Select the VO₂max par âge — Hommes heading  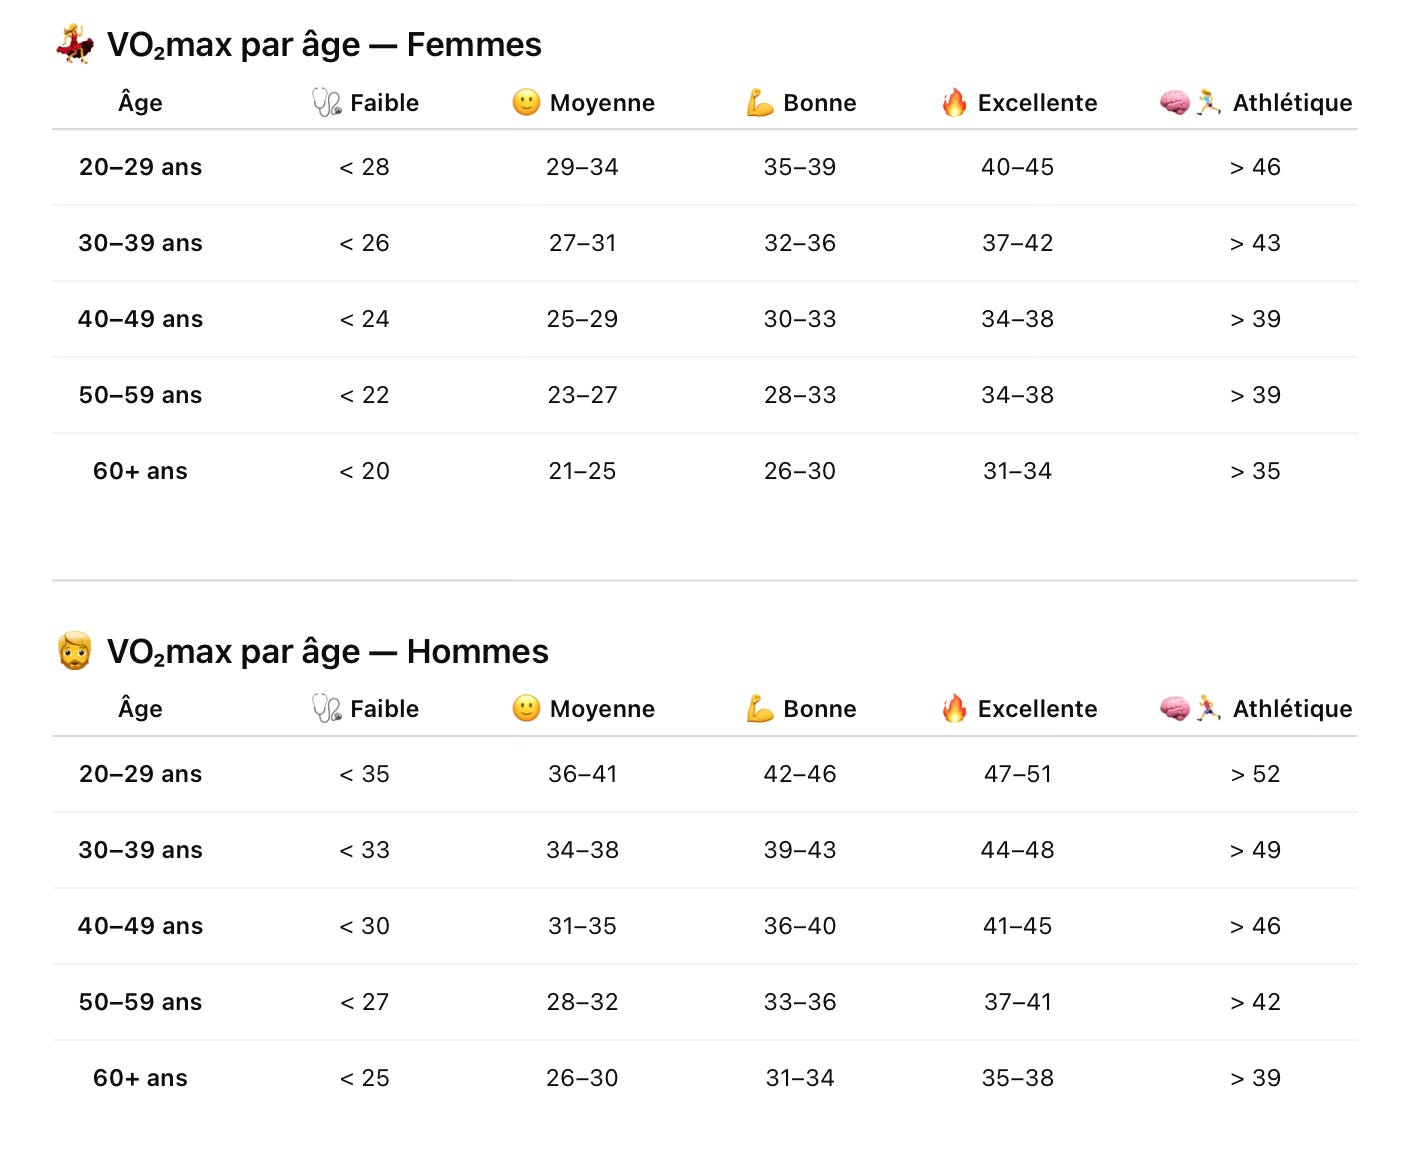pos(328,652)
